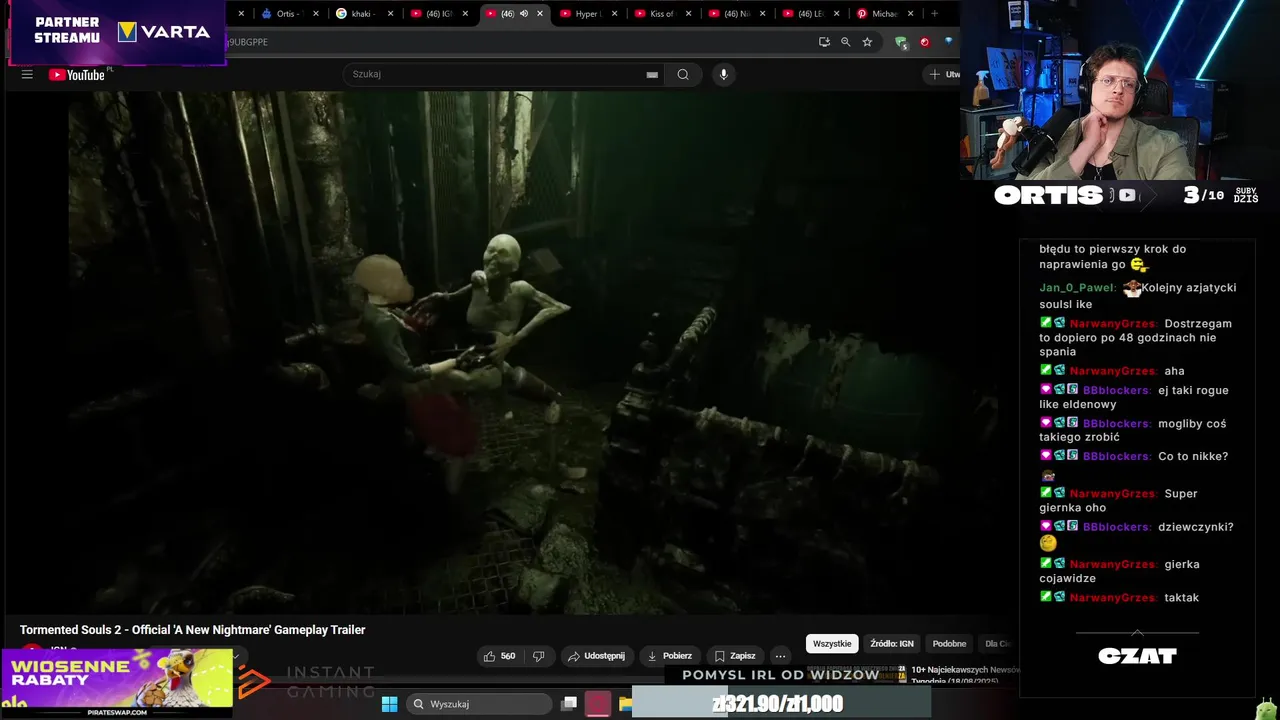The width and height of the screenshot is (1280, 720).
Task: Close the khaki Google tab
Action: (x=391, y=14)
